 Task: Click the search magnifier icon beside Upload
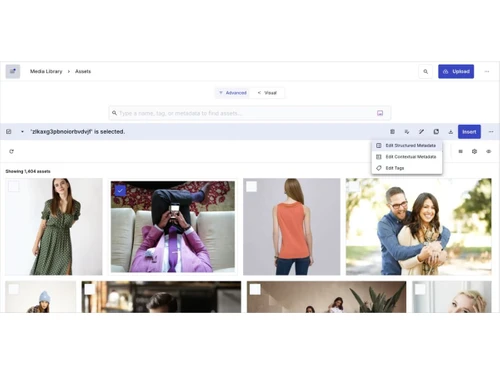click(425, 71)
